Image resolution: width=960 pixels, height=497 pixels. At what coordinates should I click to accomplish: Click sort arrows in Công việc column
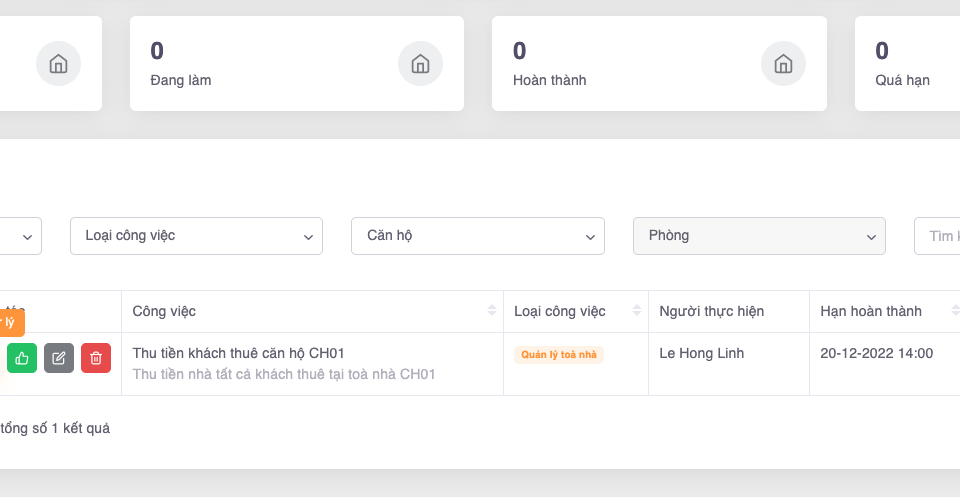pos(491,311)
